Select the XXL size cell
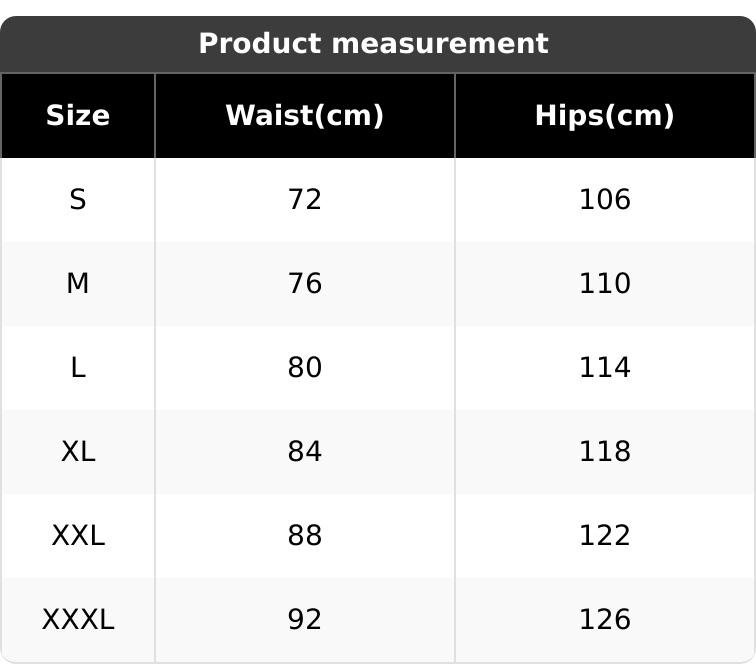Viewport: 756px width, 664px height. [x=78, y=536]
